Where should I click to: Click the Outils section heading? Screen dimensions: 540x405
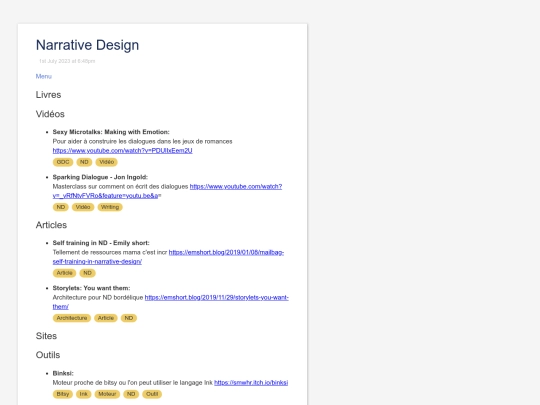point(48,355)
